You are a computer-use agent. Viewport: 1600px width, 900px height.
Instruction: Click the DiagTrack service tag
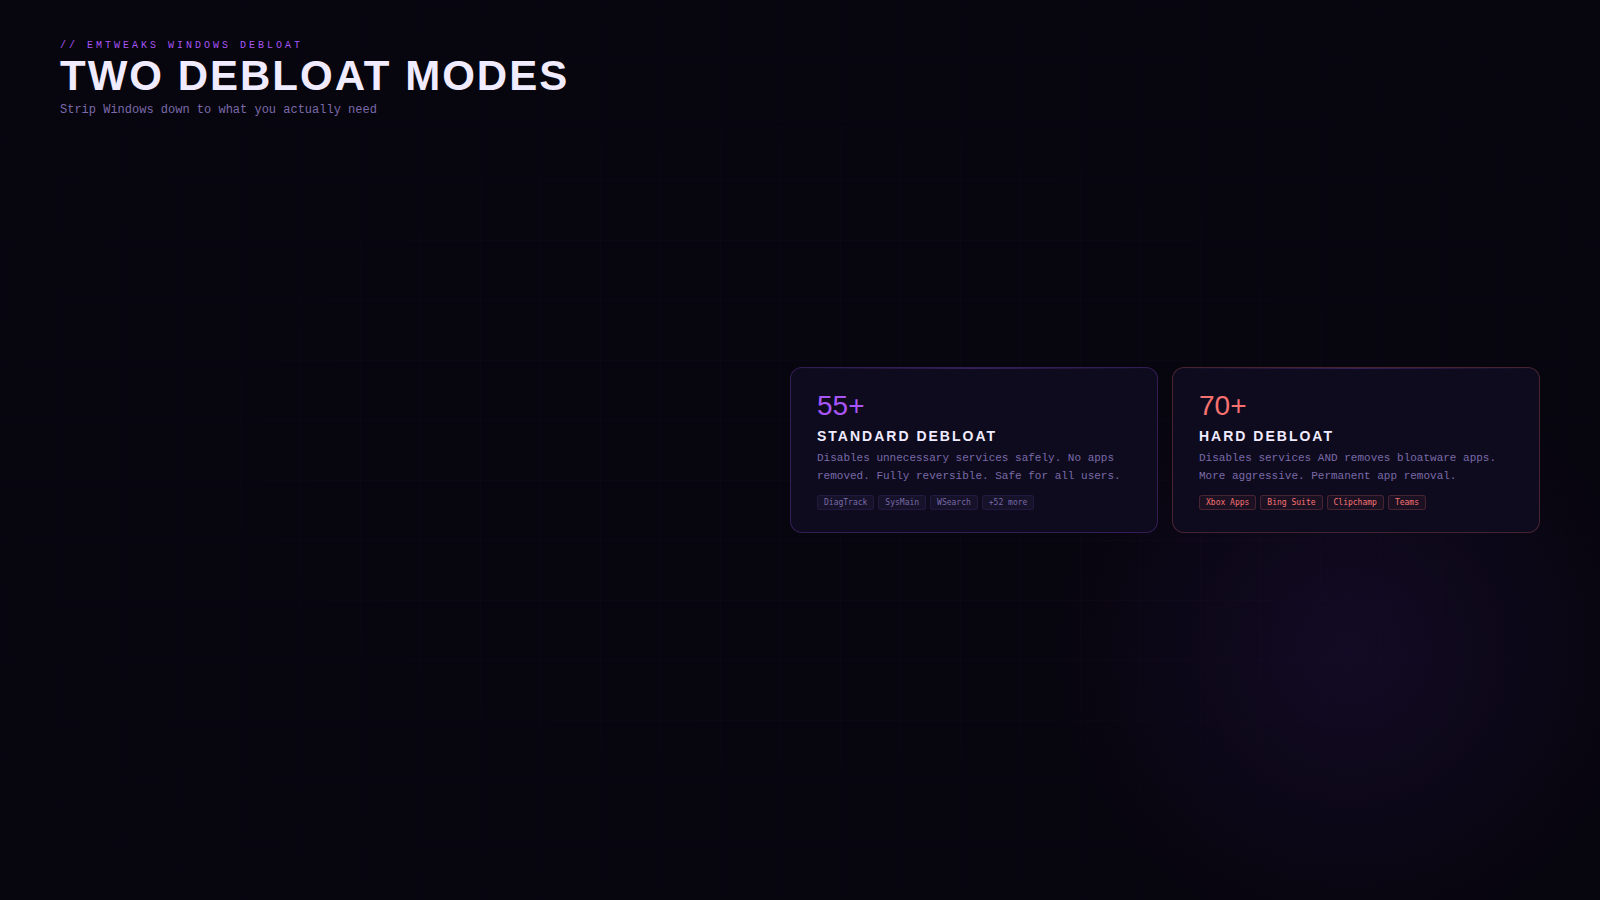coord(845,502)
